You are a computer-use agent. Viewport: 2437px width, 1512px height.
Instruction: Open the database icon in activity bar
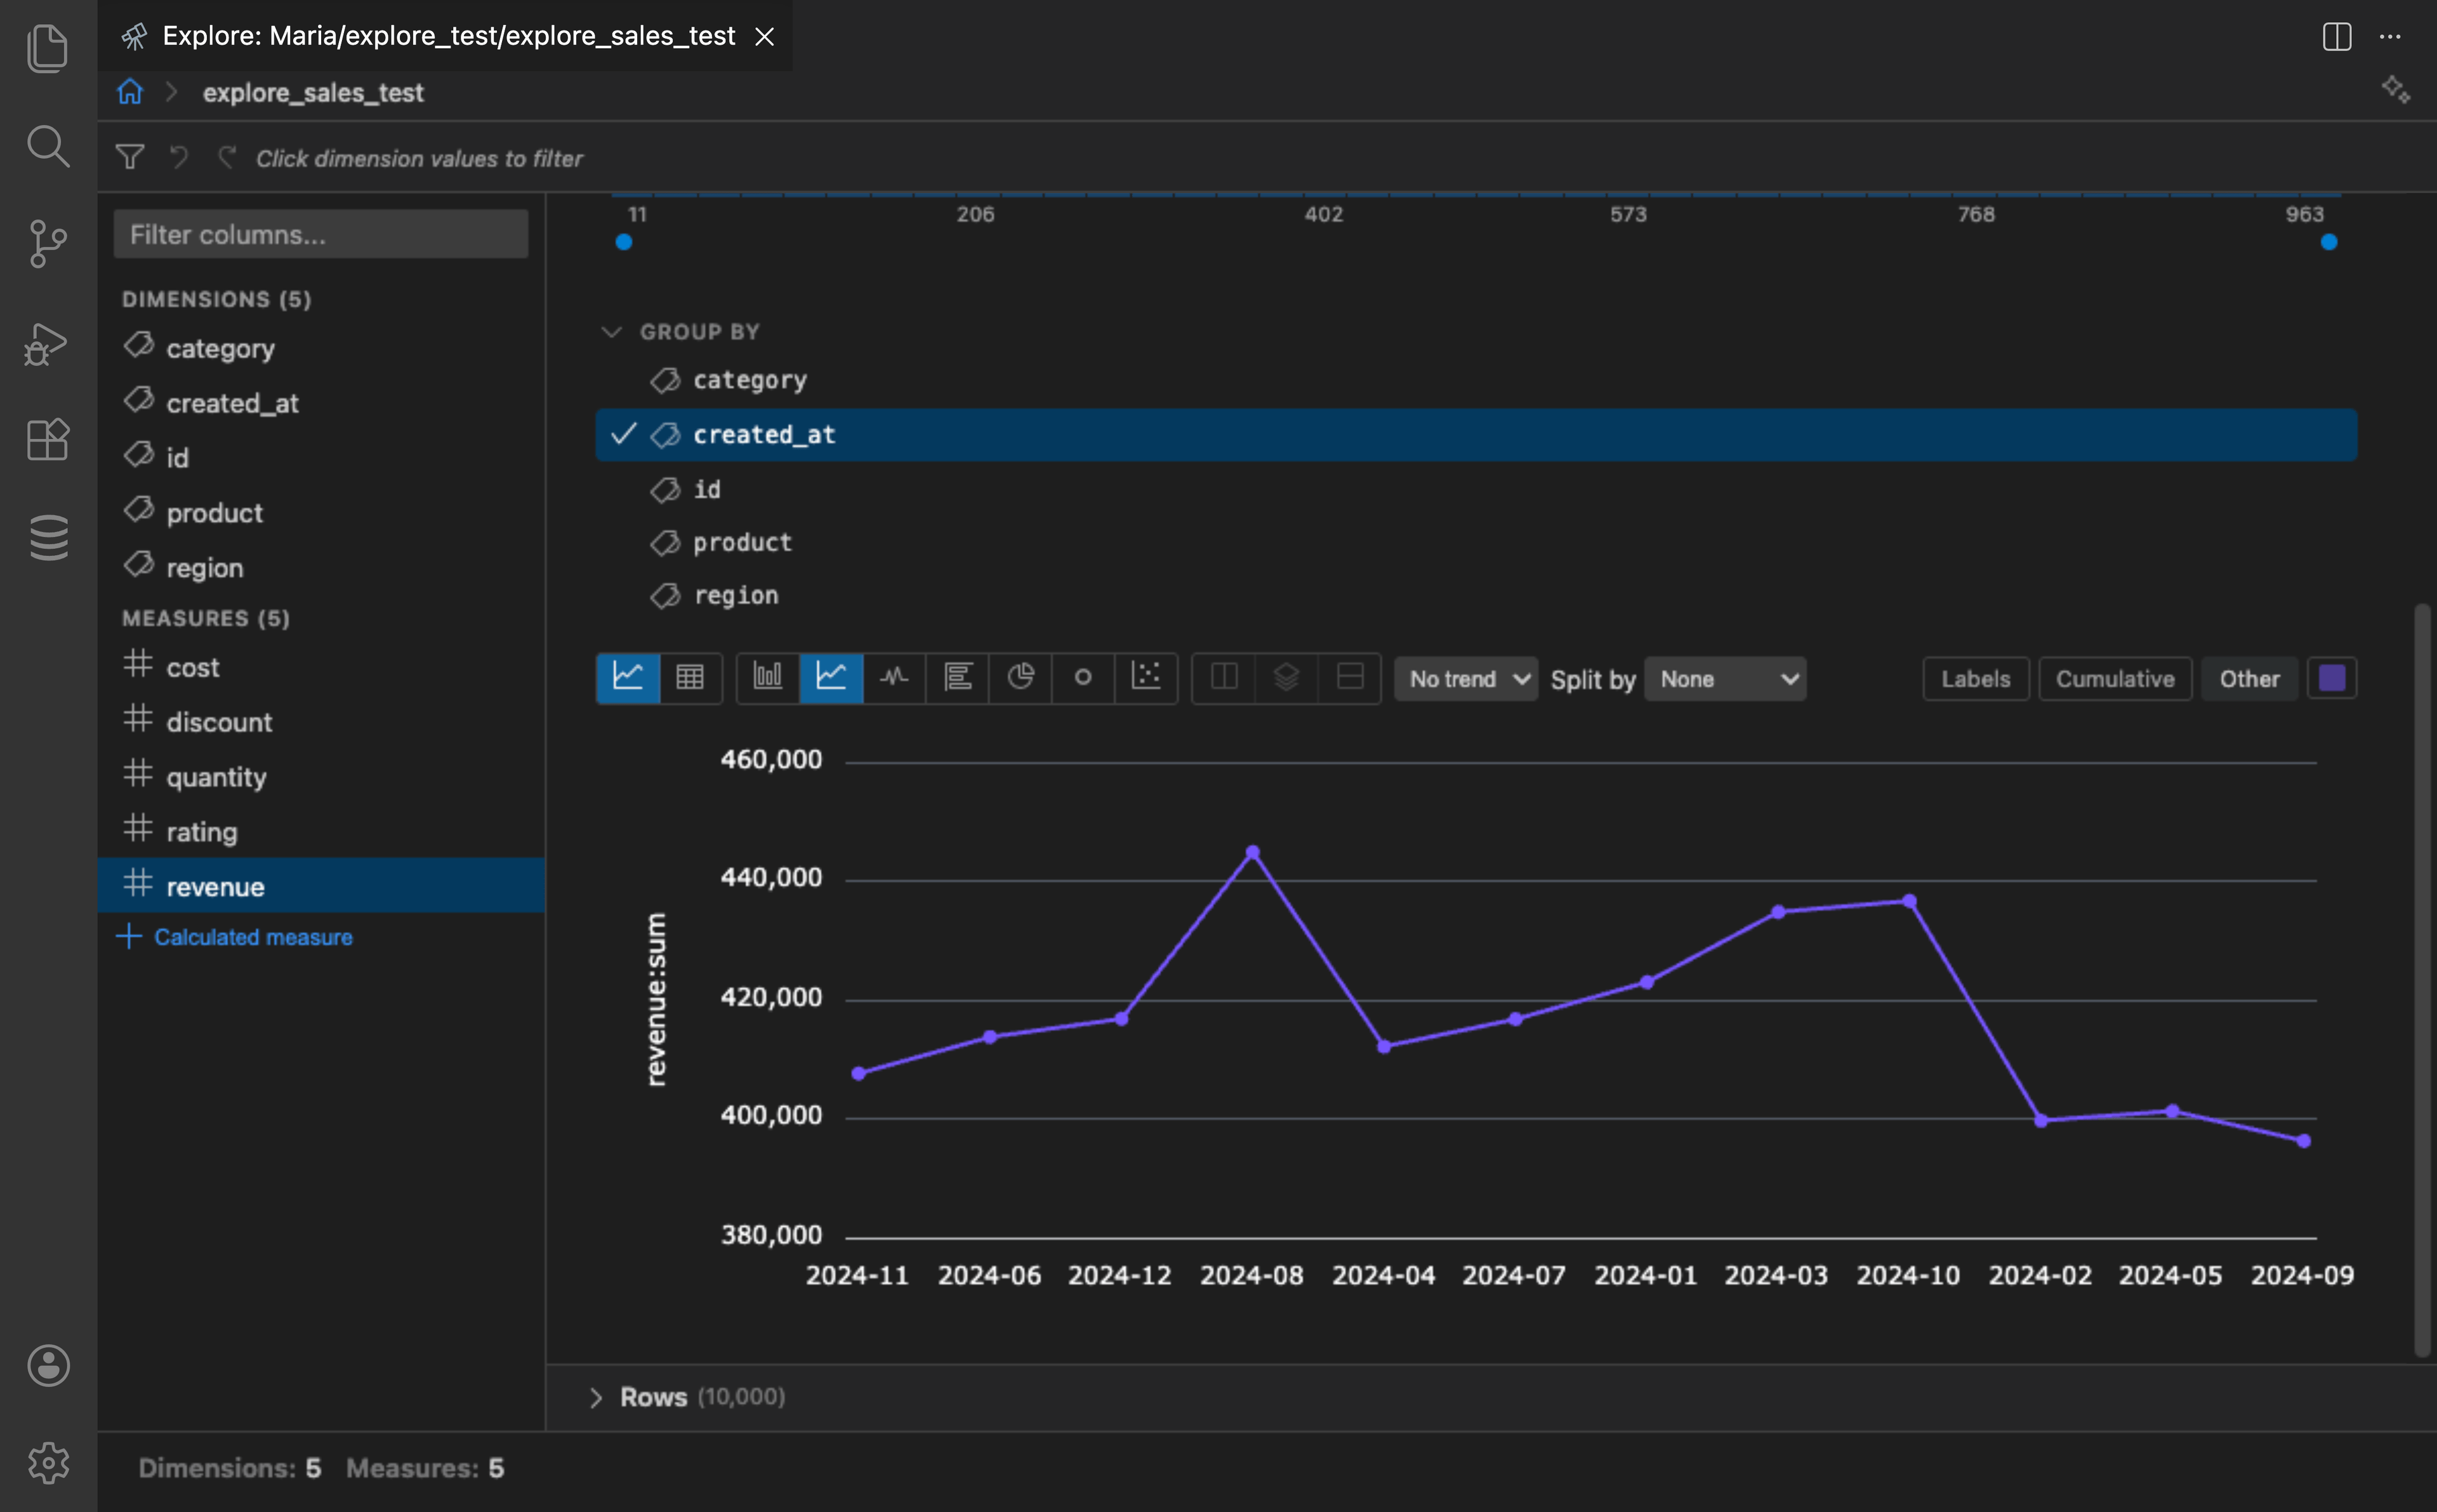[x=47, y=537]
